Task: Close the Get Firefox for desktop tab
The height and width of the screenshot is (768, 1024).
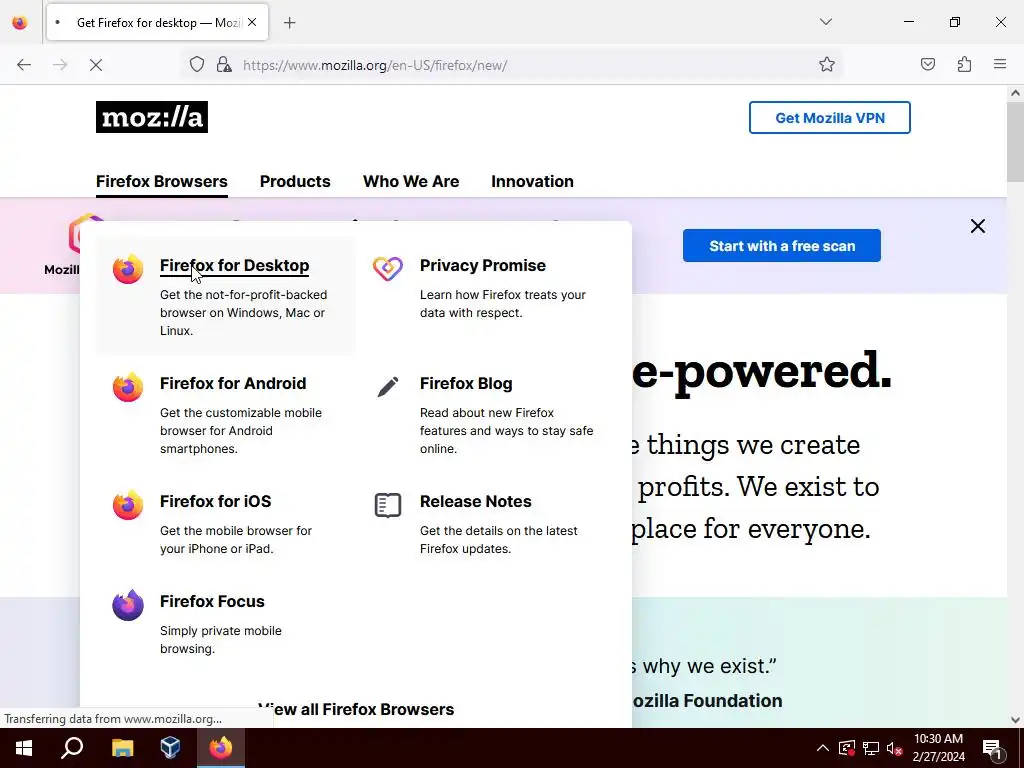Action: (252, 22)
